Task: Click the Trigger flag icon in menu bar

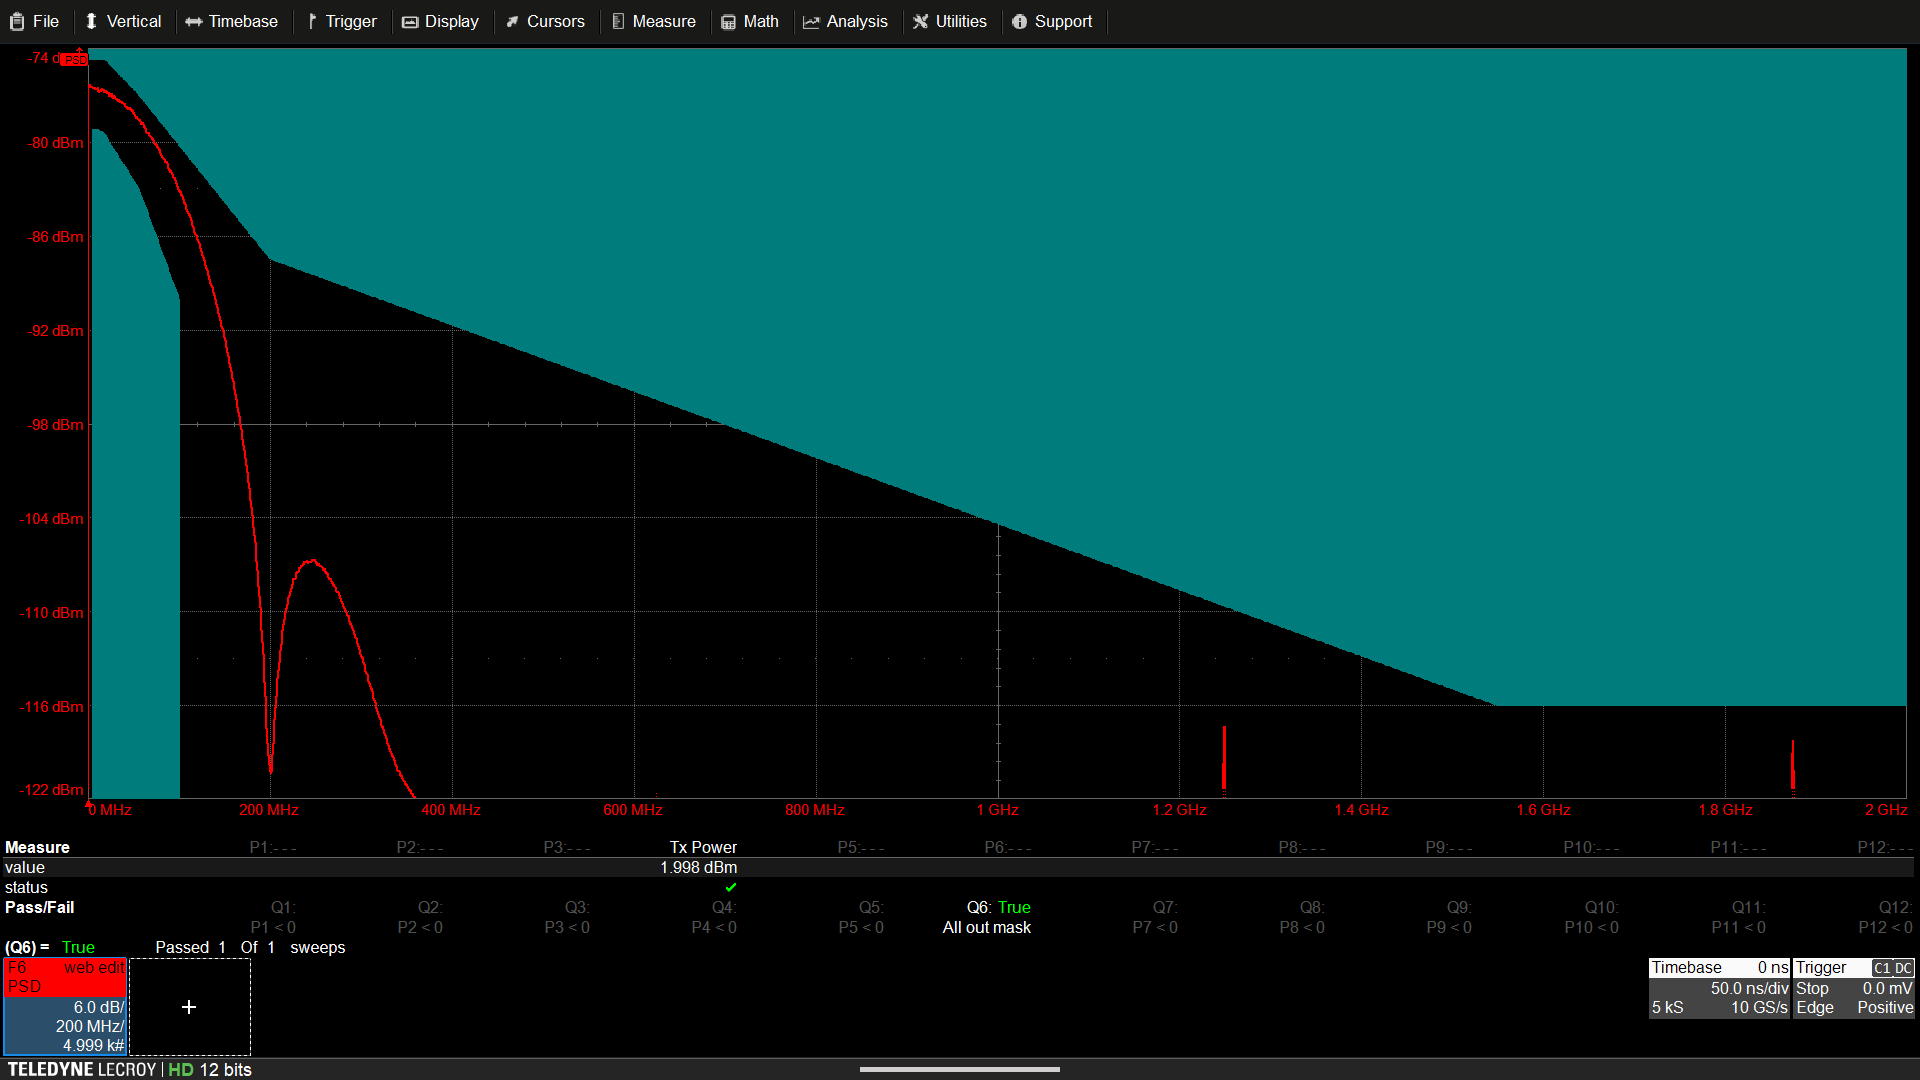Action: pos(312,21)
